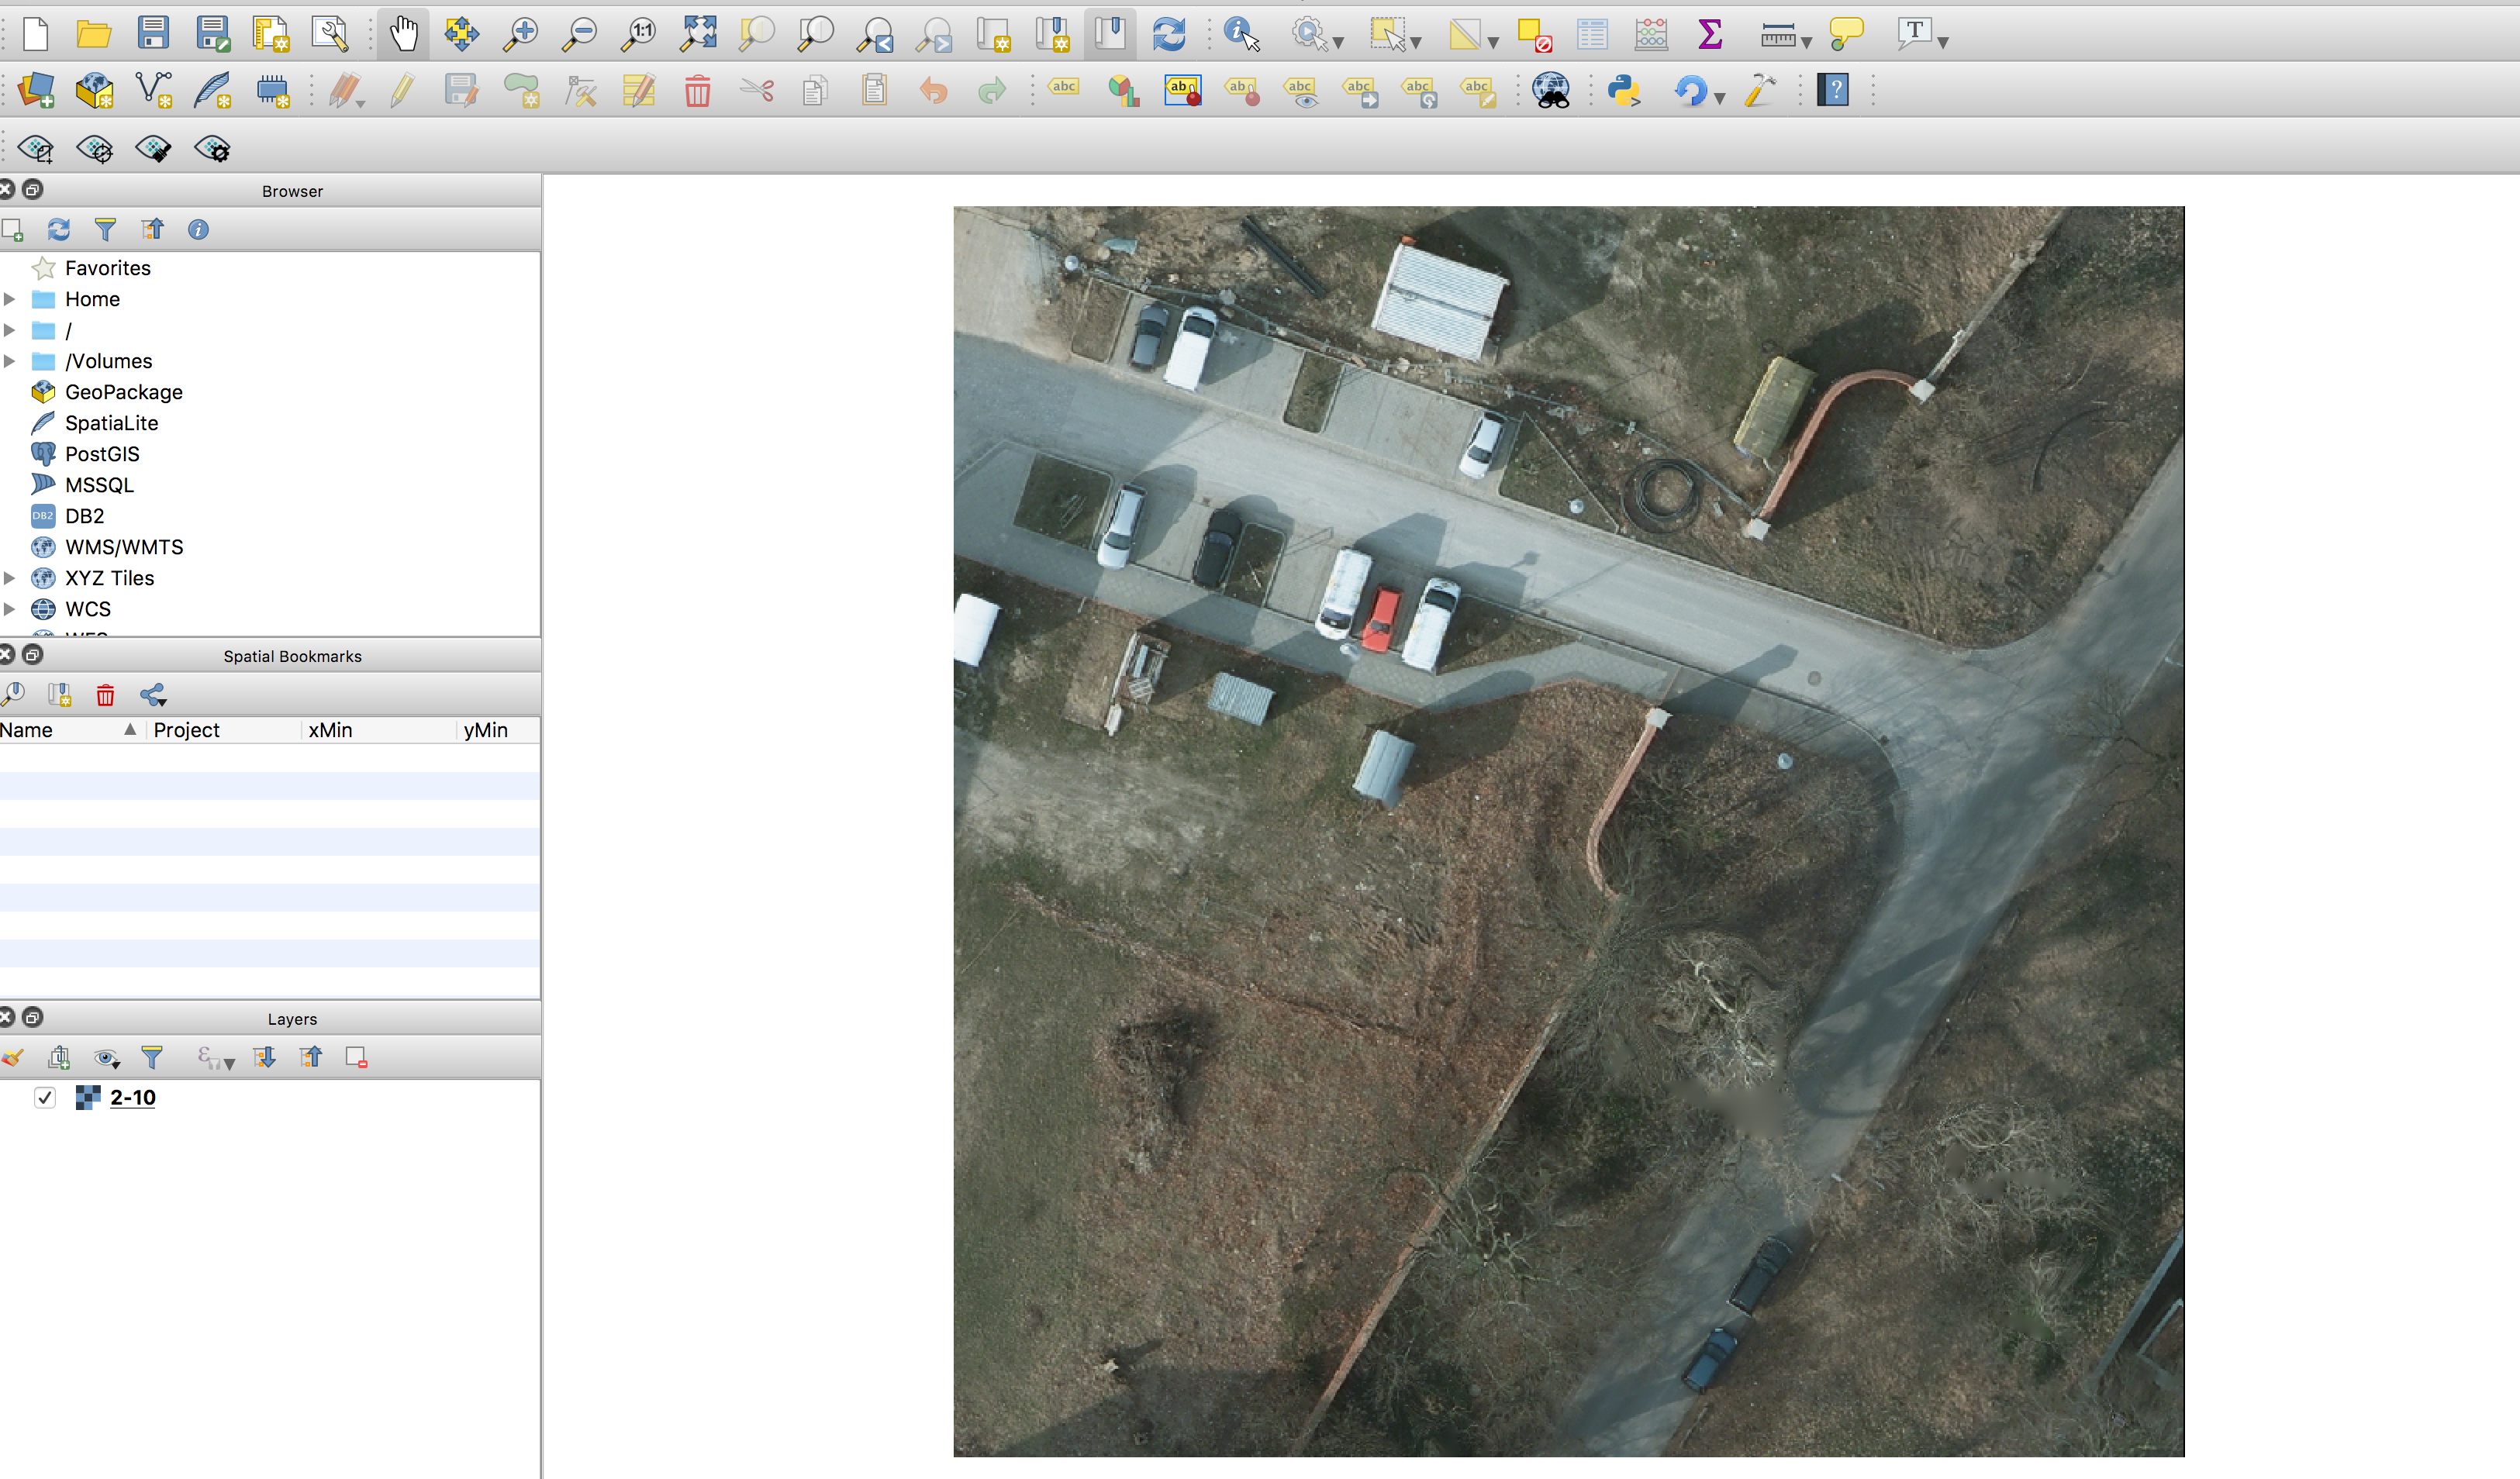Open the Python console icon
This screenshot has height=1479, width=2520.
[x=1623, y=91]
